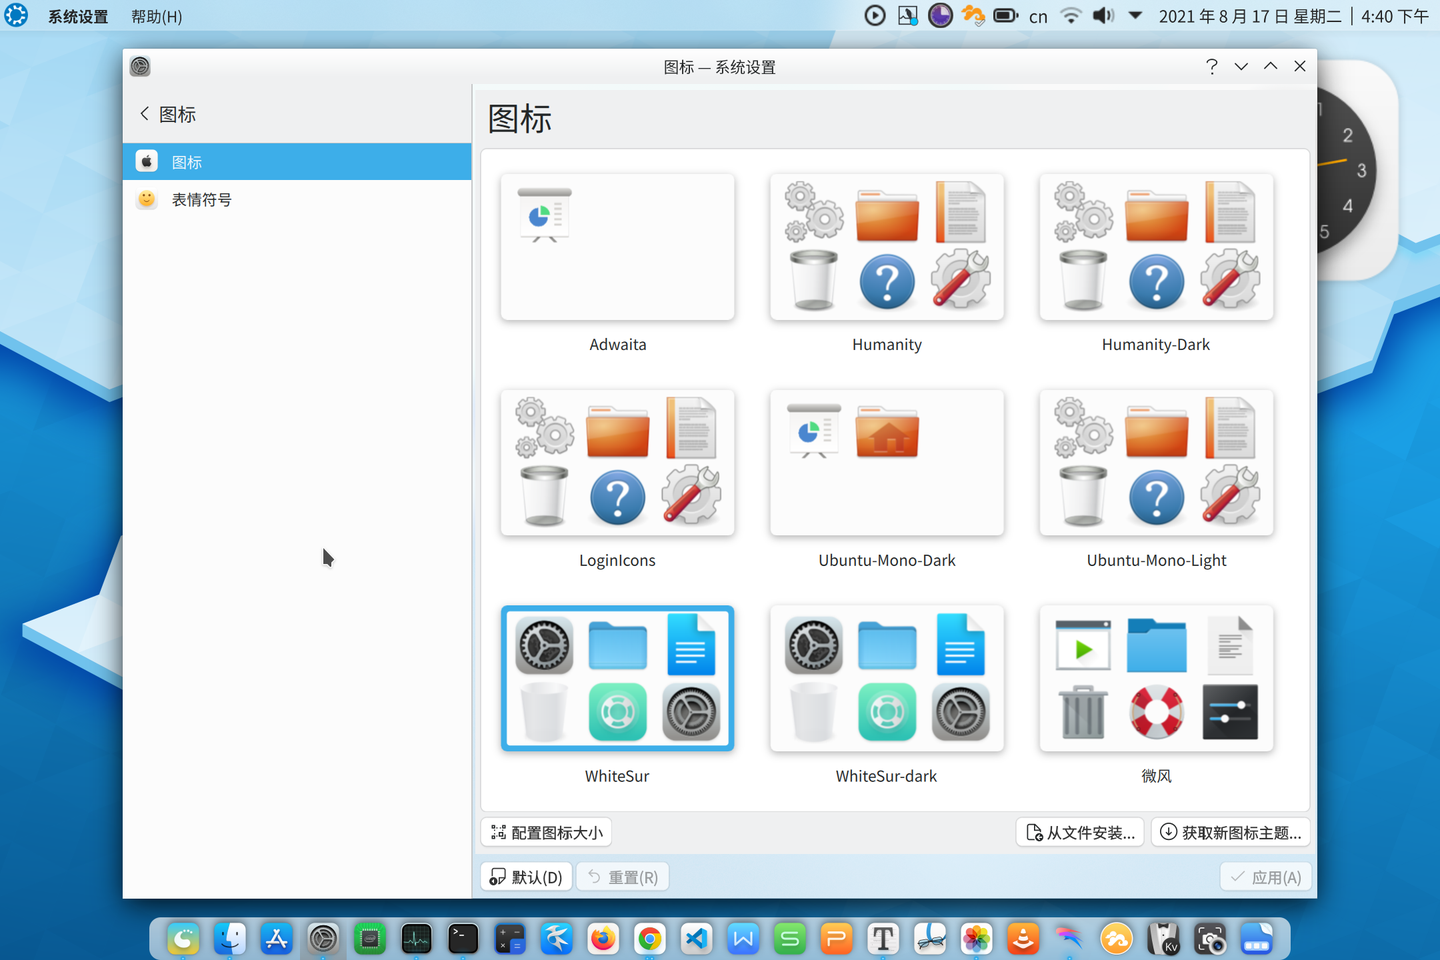
Task: Click the 配置图标大小 button
Action: tap(547, 832)
